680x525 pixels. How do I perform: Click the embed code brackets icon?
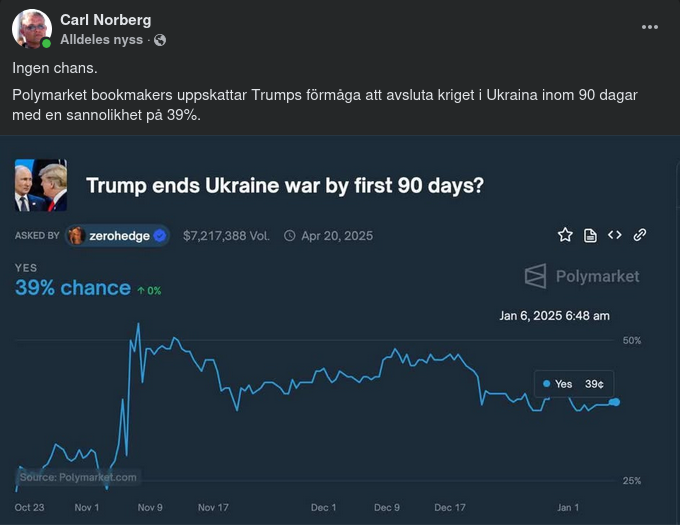click(615, 235)
